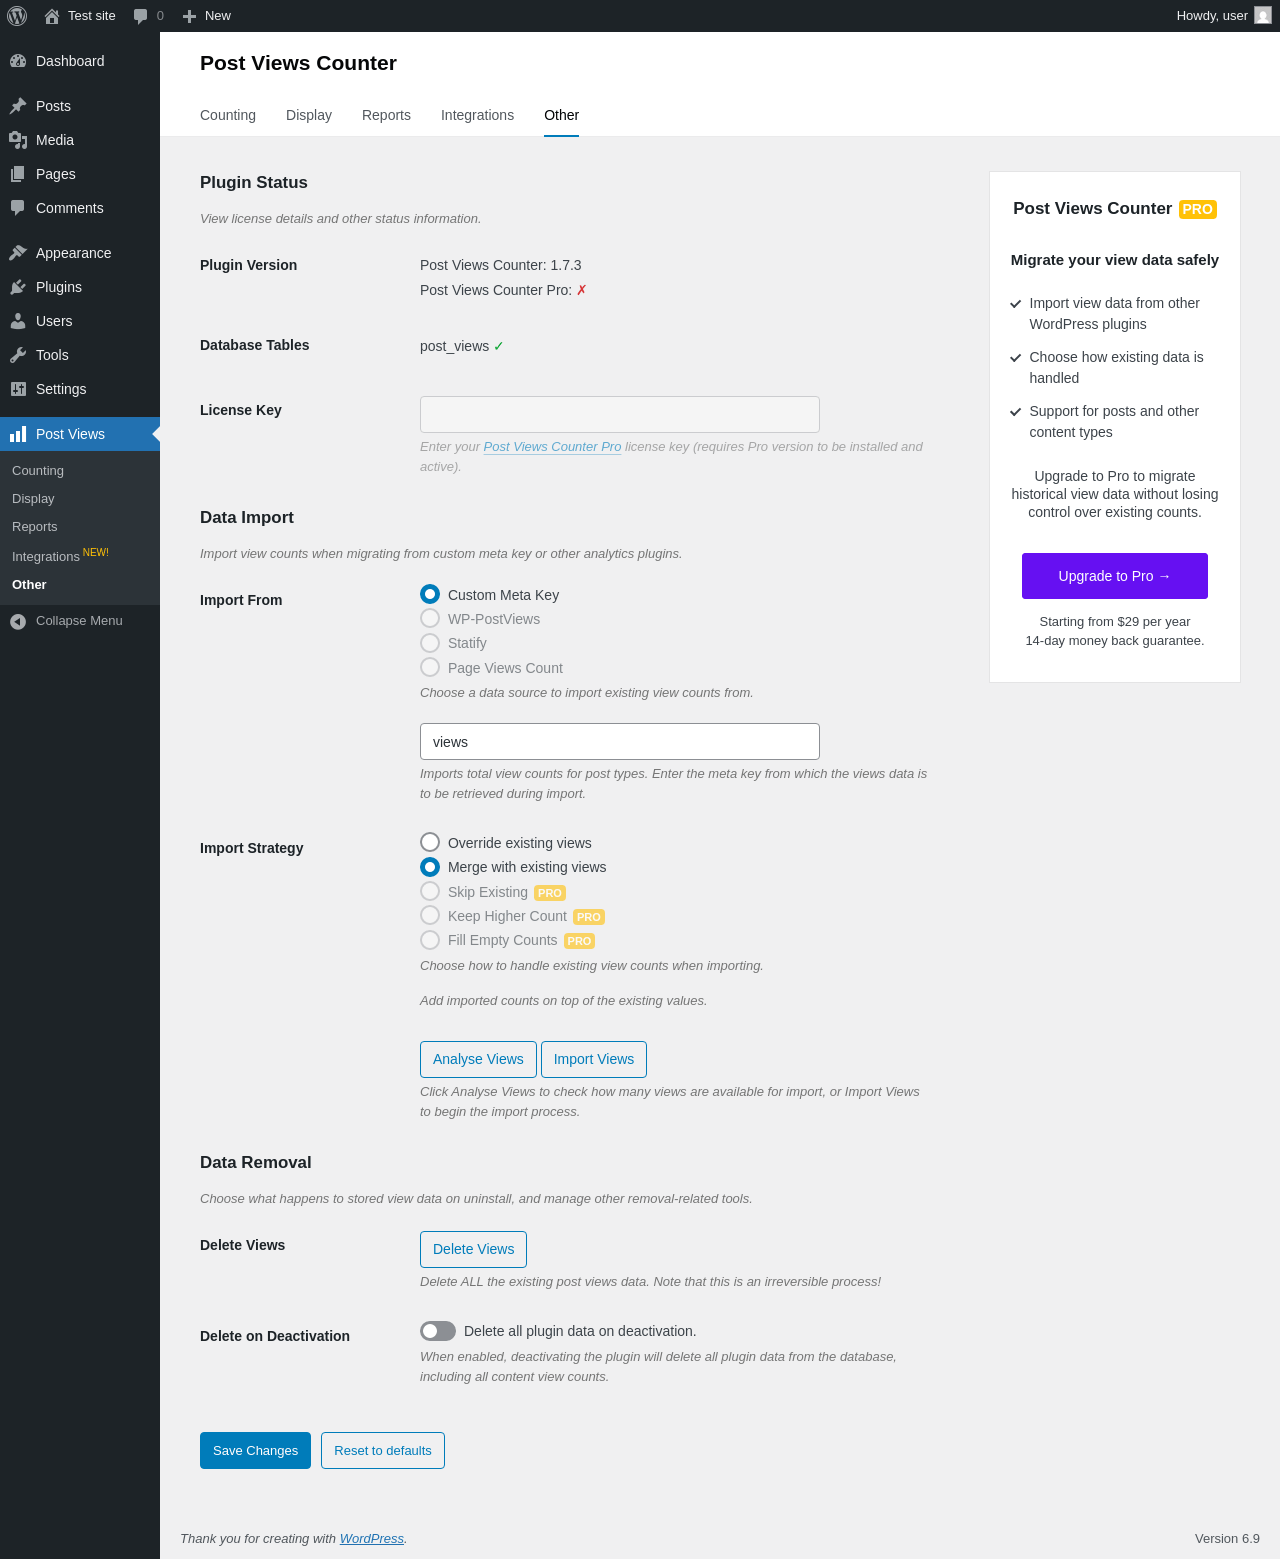Click the plus New icon
1280x1559 pixels.
coord(189,16)
